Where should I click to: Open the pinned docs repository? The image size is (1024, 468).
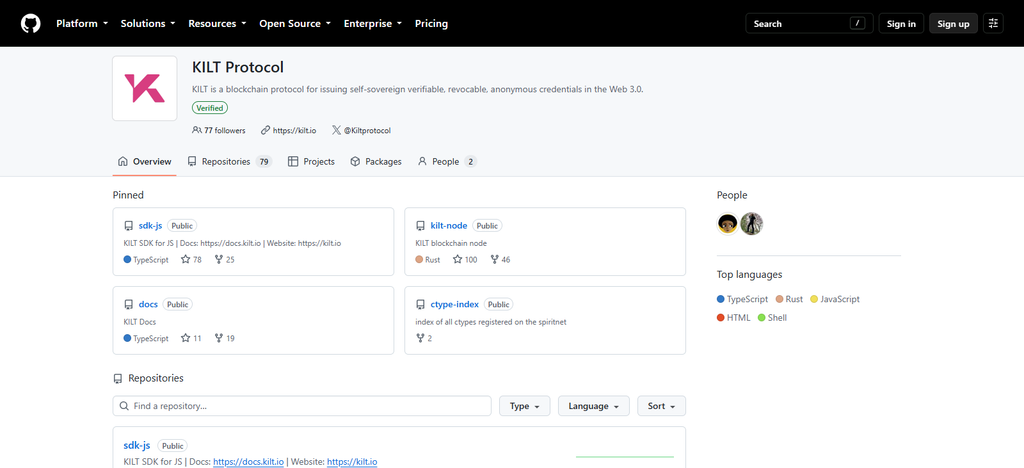pos(148,305)
